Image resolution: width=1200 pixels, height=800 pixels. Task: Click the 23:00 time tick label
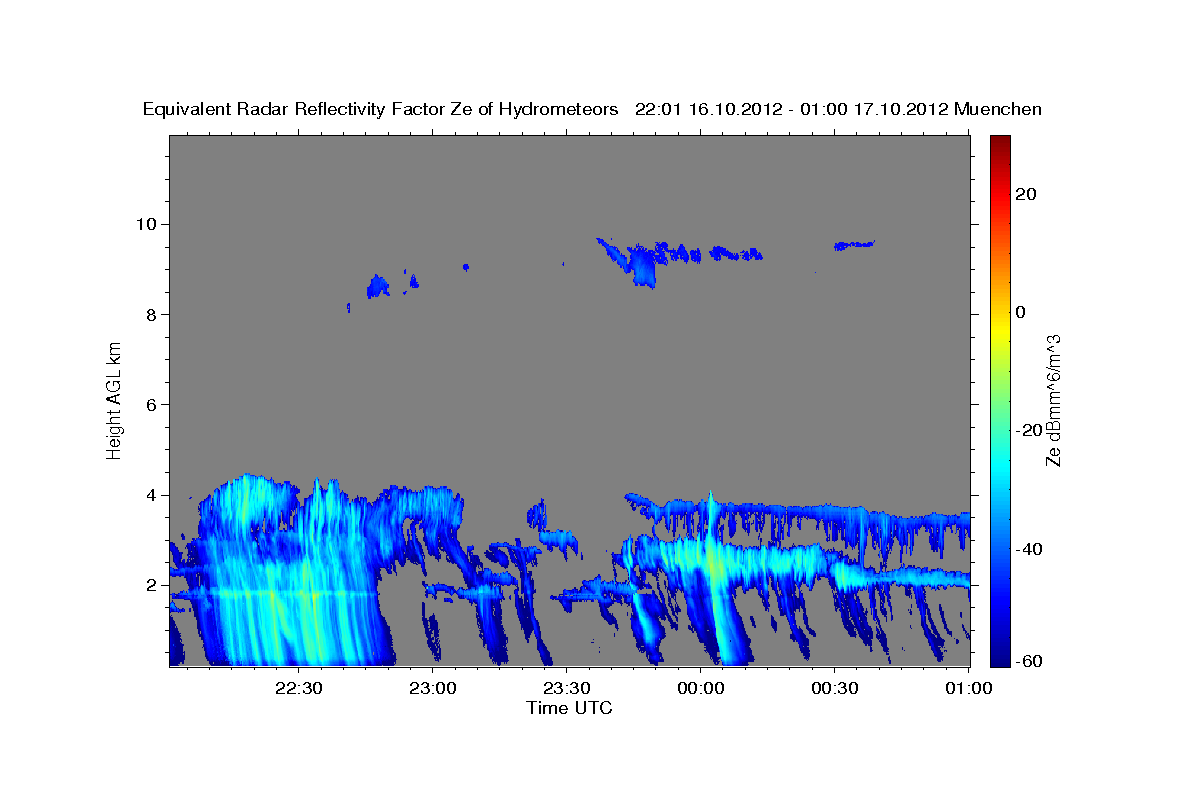click(x=434, y=688)
